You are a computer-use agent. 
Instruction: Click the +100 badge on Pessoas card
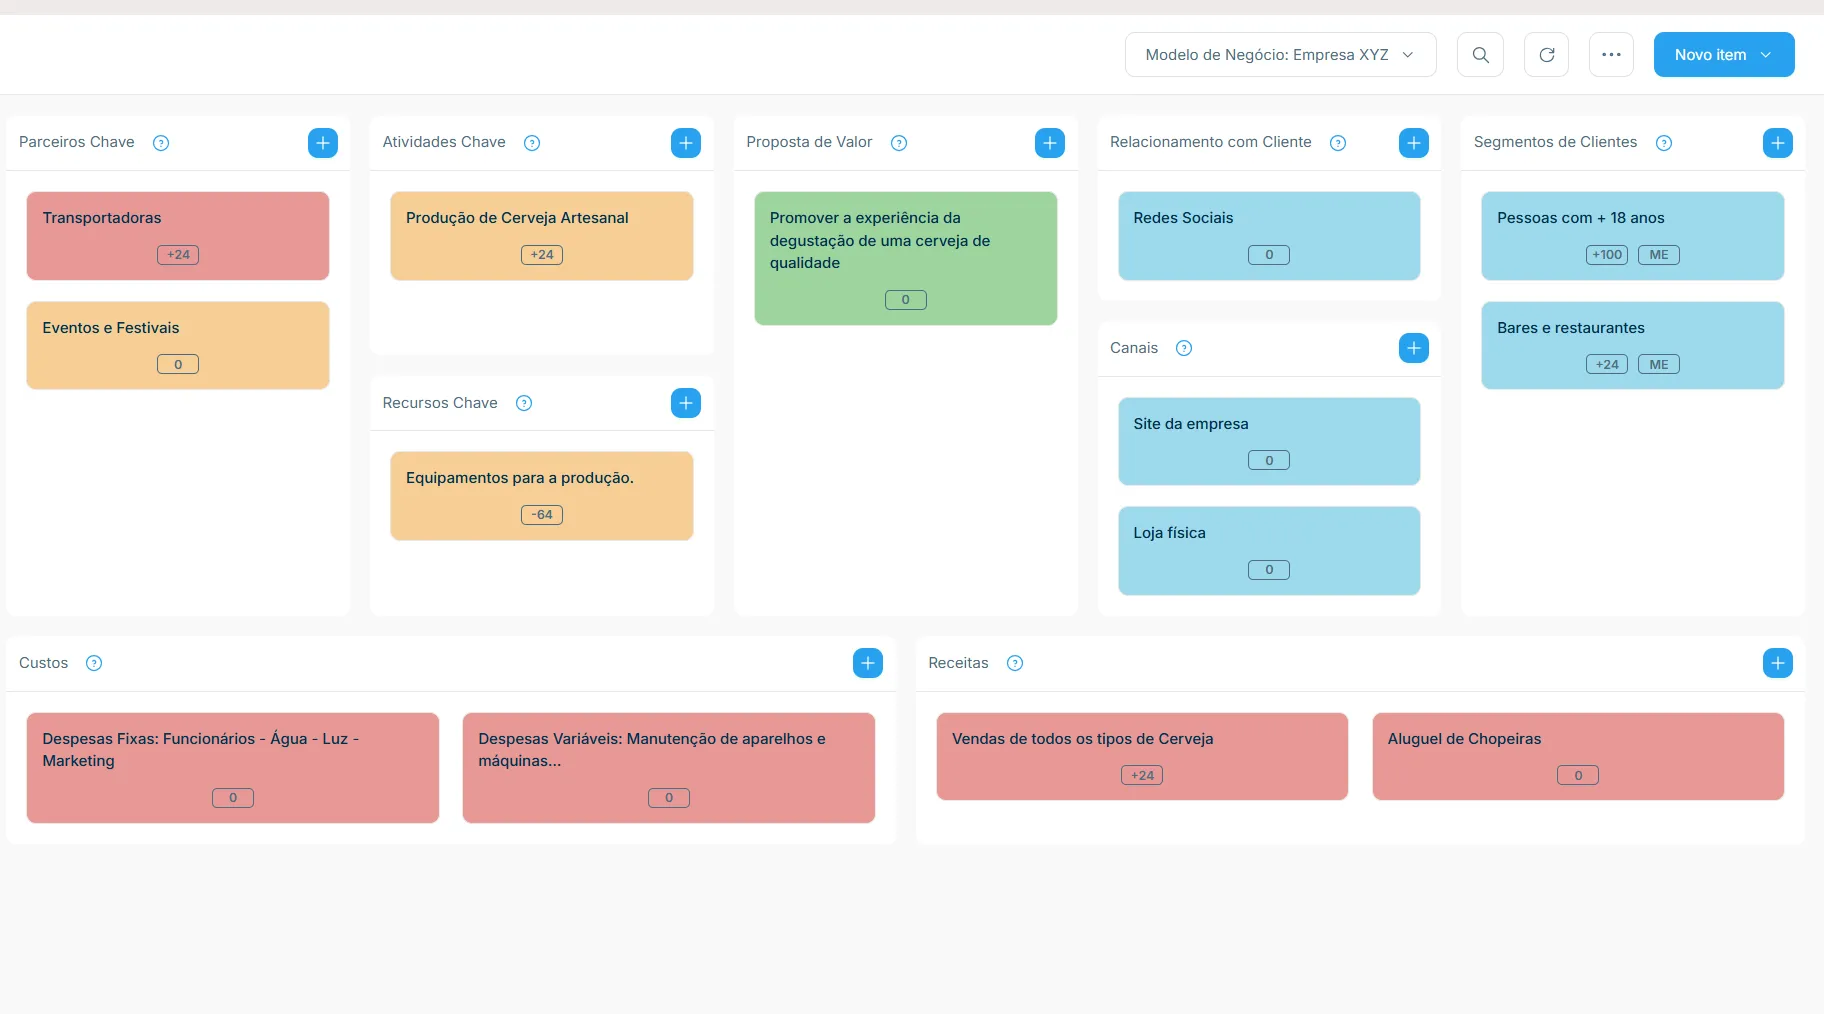point(1607,255)
